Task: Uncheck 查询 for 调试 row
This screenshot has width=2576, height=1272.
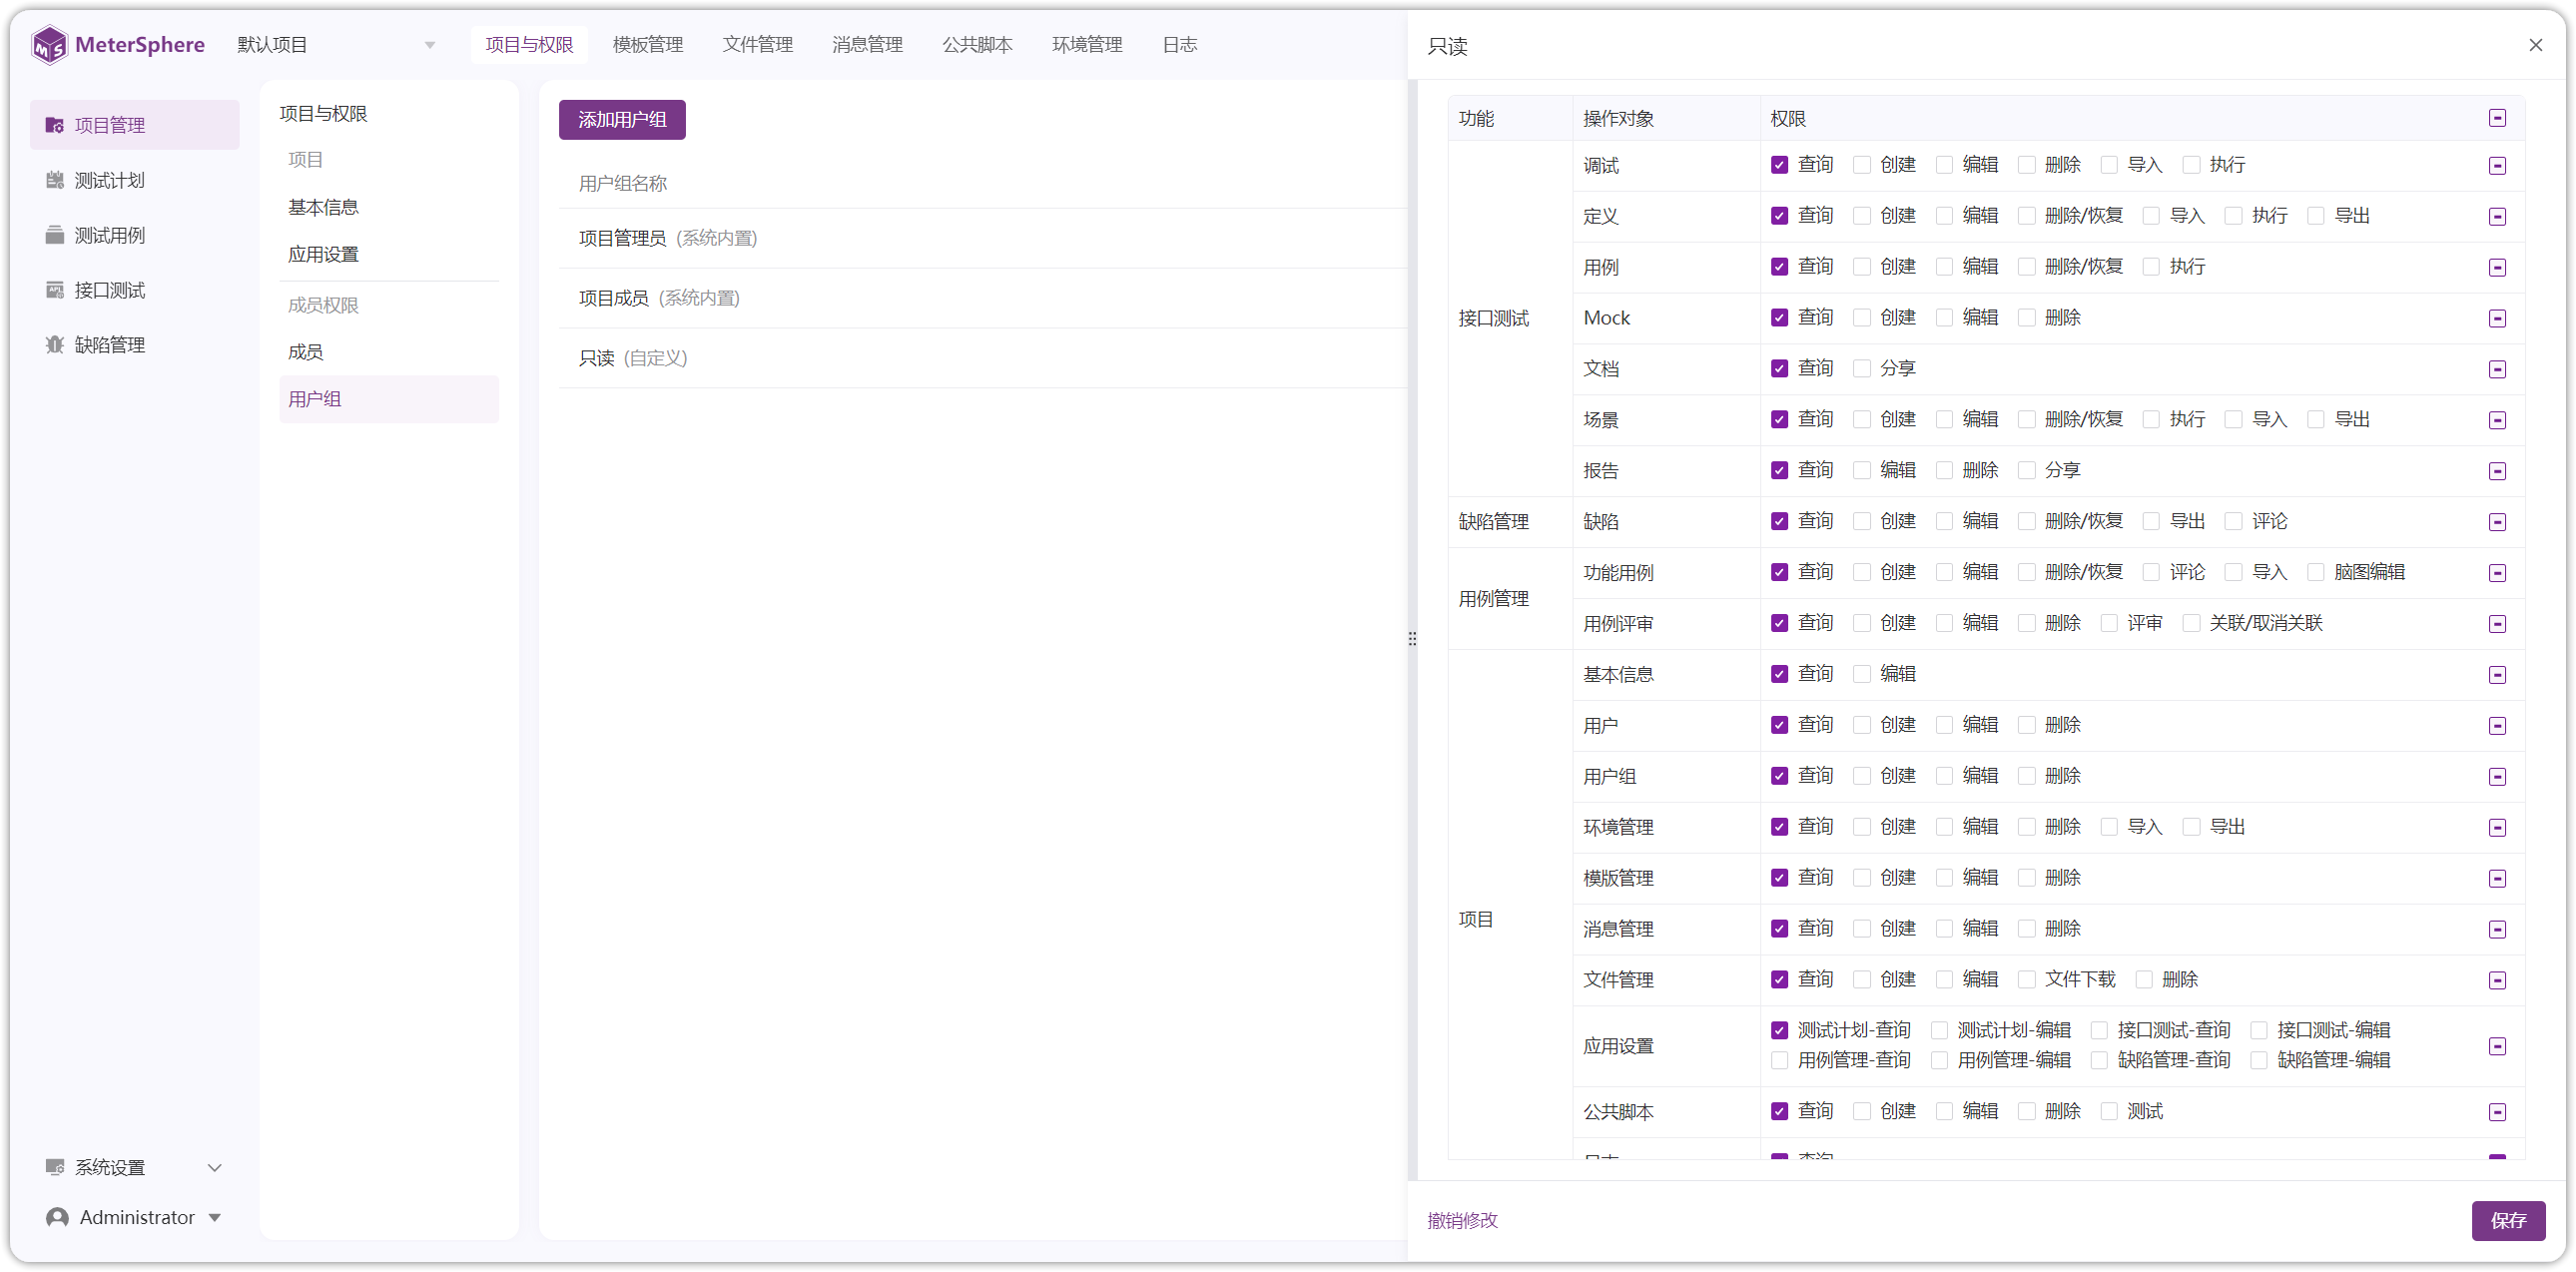Action: tap(1779, 165)
